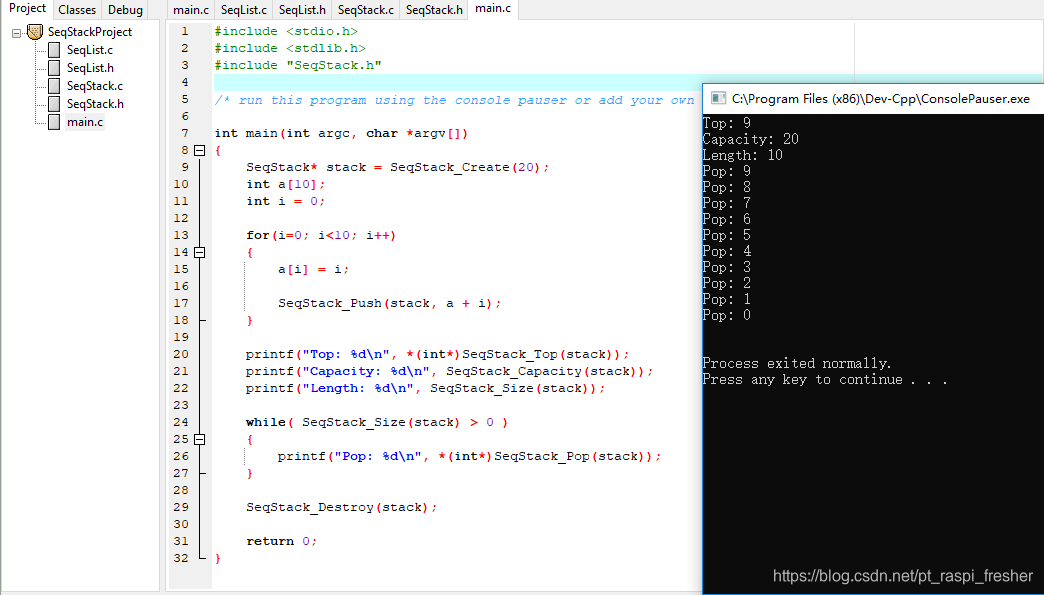This screenshot has height=595, width=1044.
Task: Open the SeqList.h editor tab
Action: click(302, 10)
